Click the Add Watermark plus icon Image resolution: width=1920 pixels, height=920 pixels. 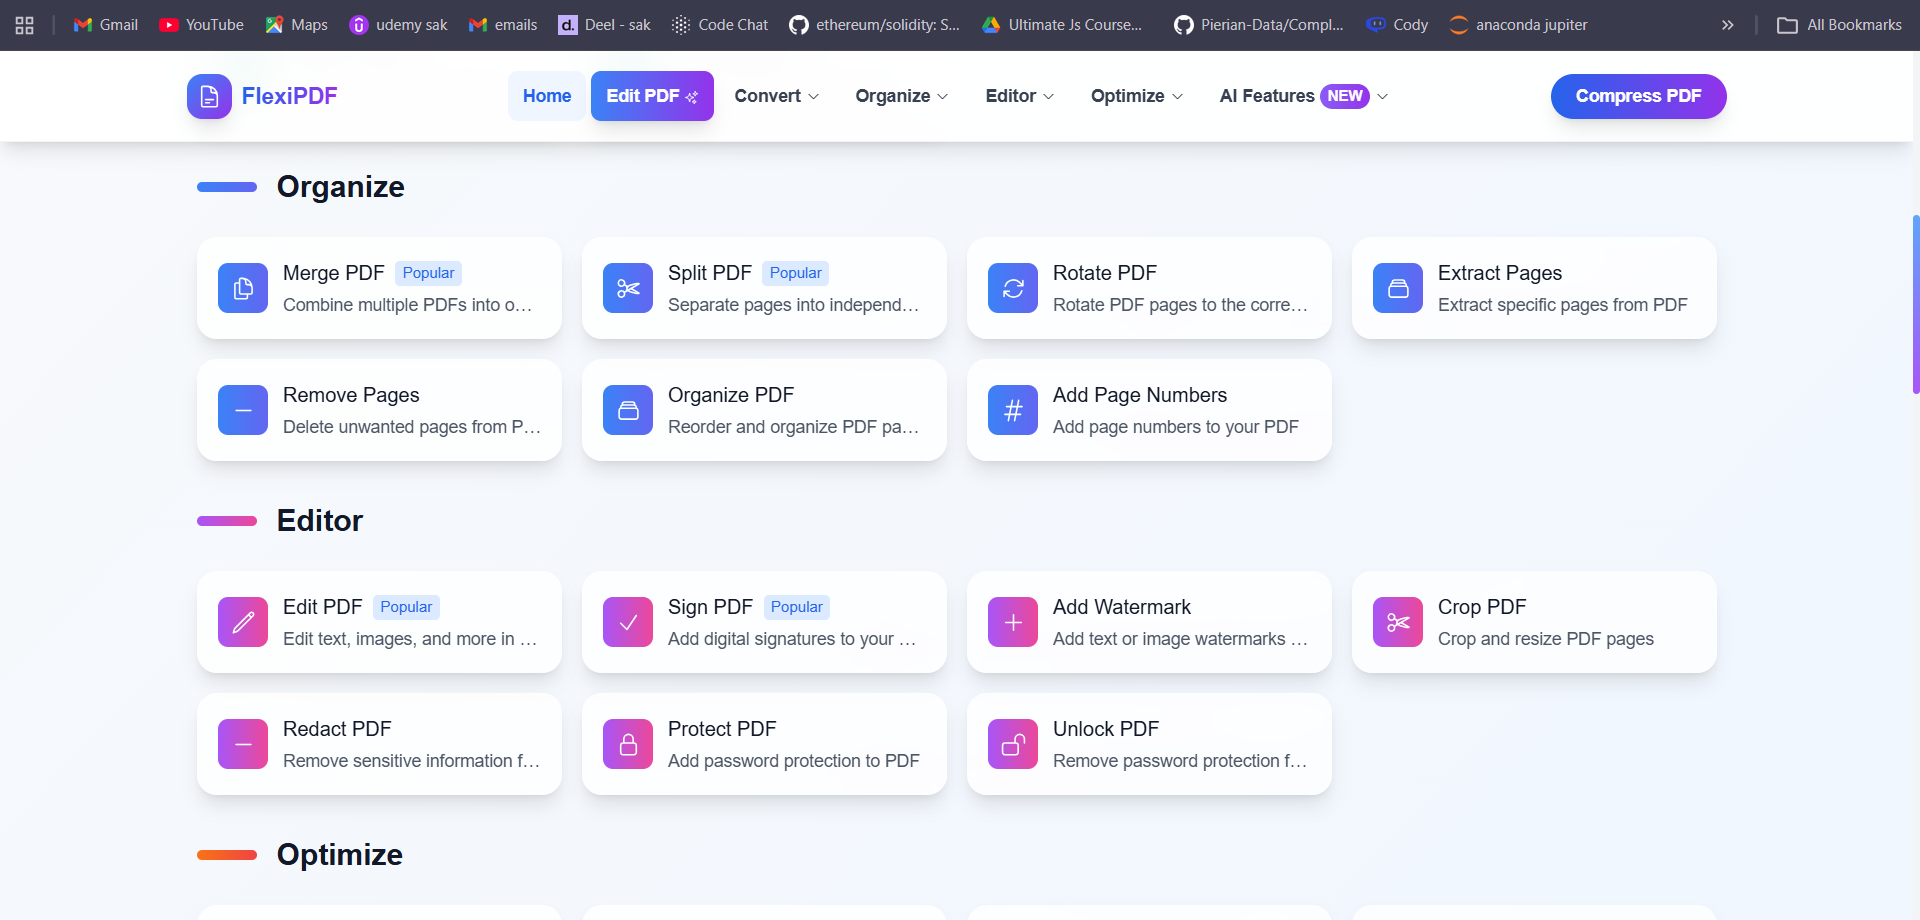(x=1013, y=622)
